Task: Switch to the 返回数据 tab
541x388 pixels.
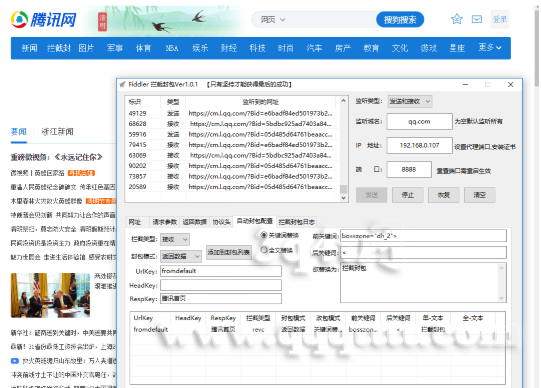Action: [195, 222]
